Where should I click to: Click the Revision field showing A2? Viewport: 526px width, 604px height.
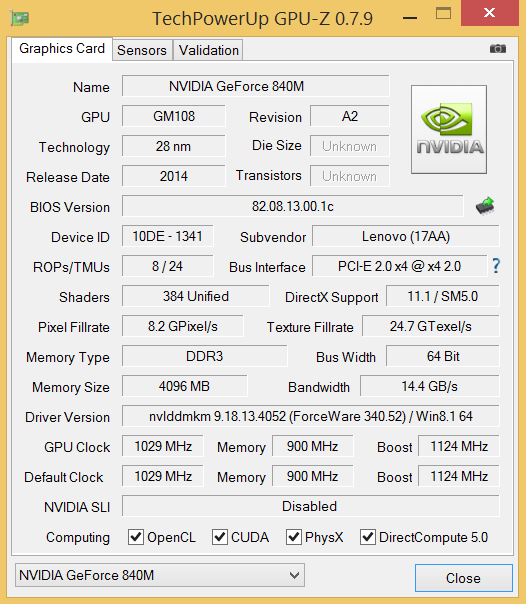coord(350,116)
